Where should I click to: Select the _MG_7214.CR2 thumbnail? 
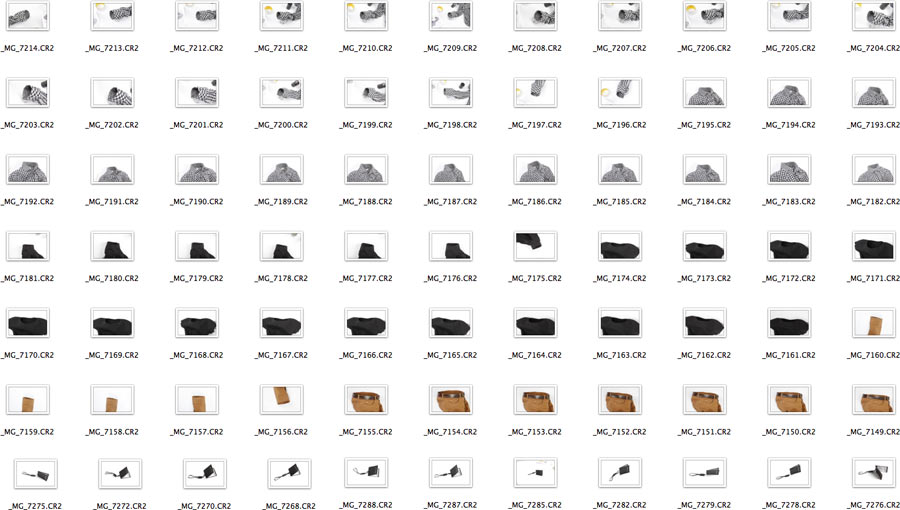click(x=28, y=17)
